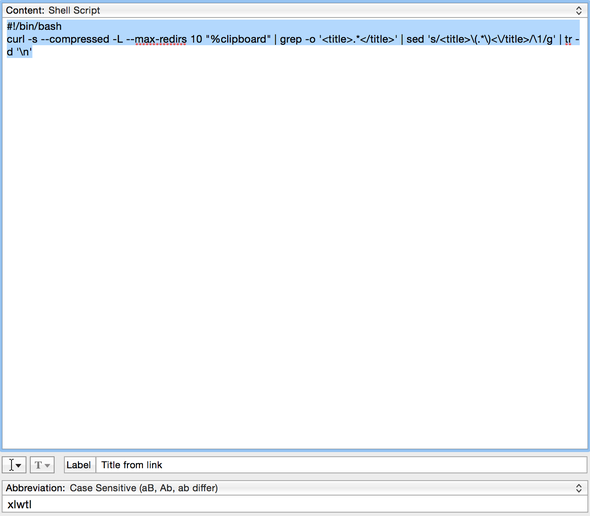Screen dimensions: 590x516
Task: Click the --compressed option in the script
Action: click(75, 40)
